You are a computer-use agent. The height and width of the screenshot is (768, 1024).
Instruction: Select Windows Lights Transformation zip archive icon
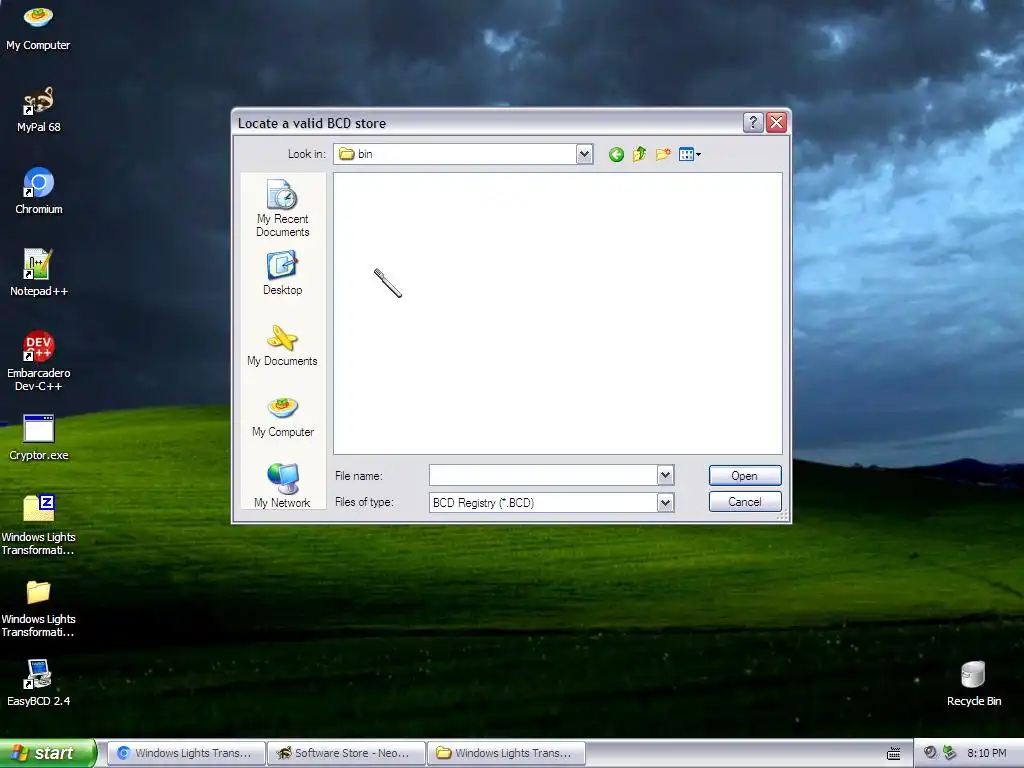tap(38, 525)
